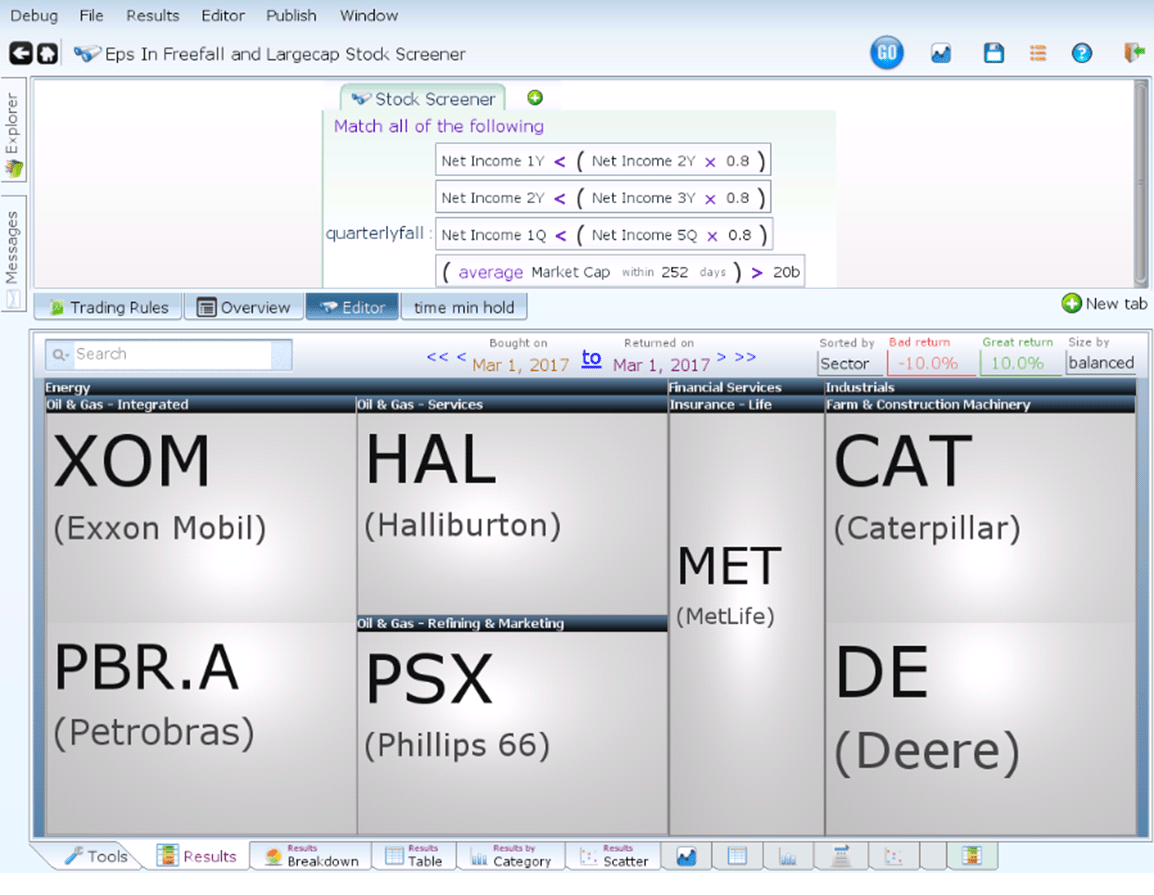1154x895 pixels.
Task: Click the blue chart icon in bottom bar
Action: click(686, 856)
